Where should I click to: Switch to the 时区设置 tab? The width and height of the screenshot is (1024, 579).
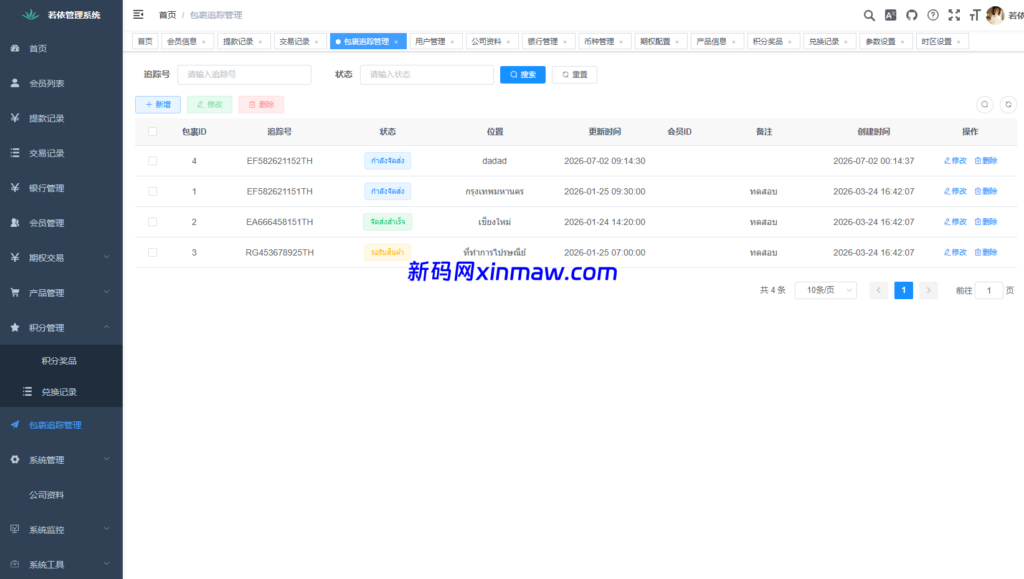[x=936, y=41]
